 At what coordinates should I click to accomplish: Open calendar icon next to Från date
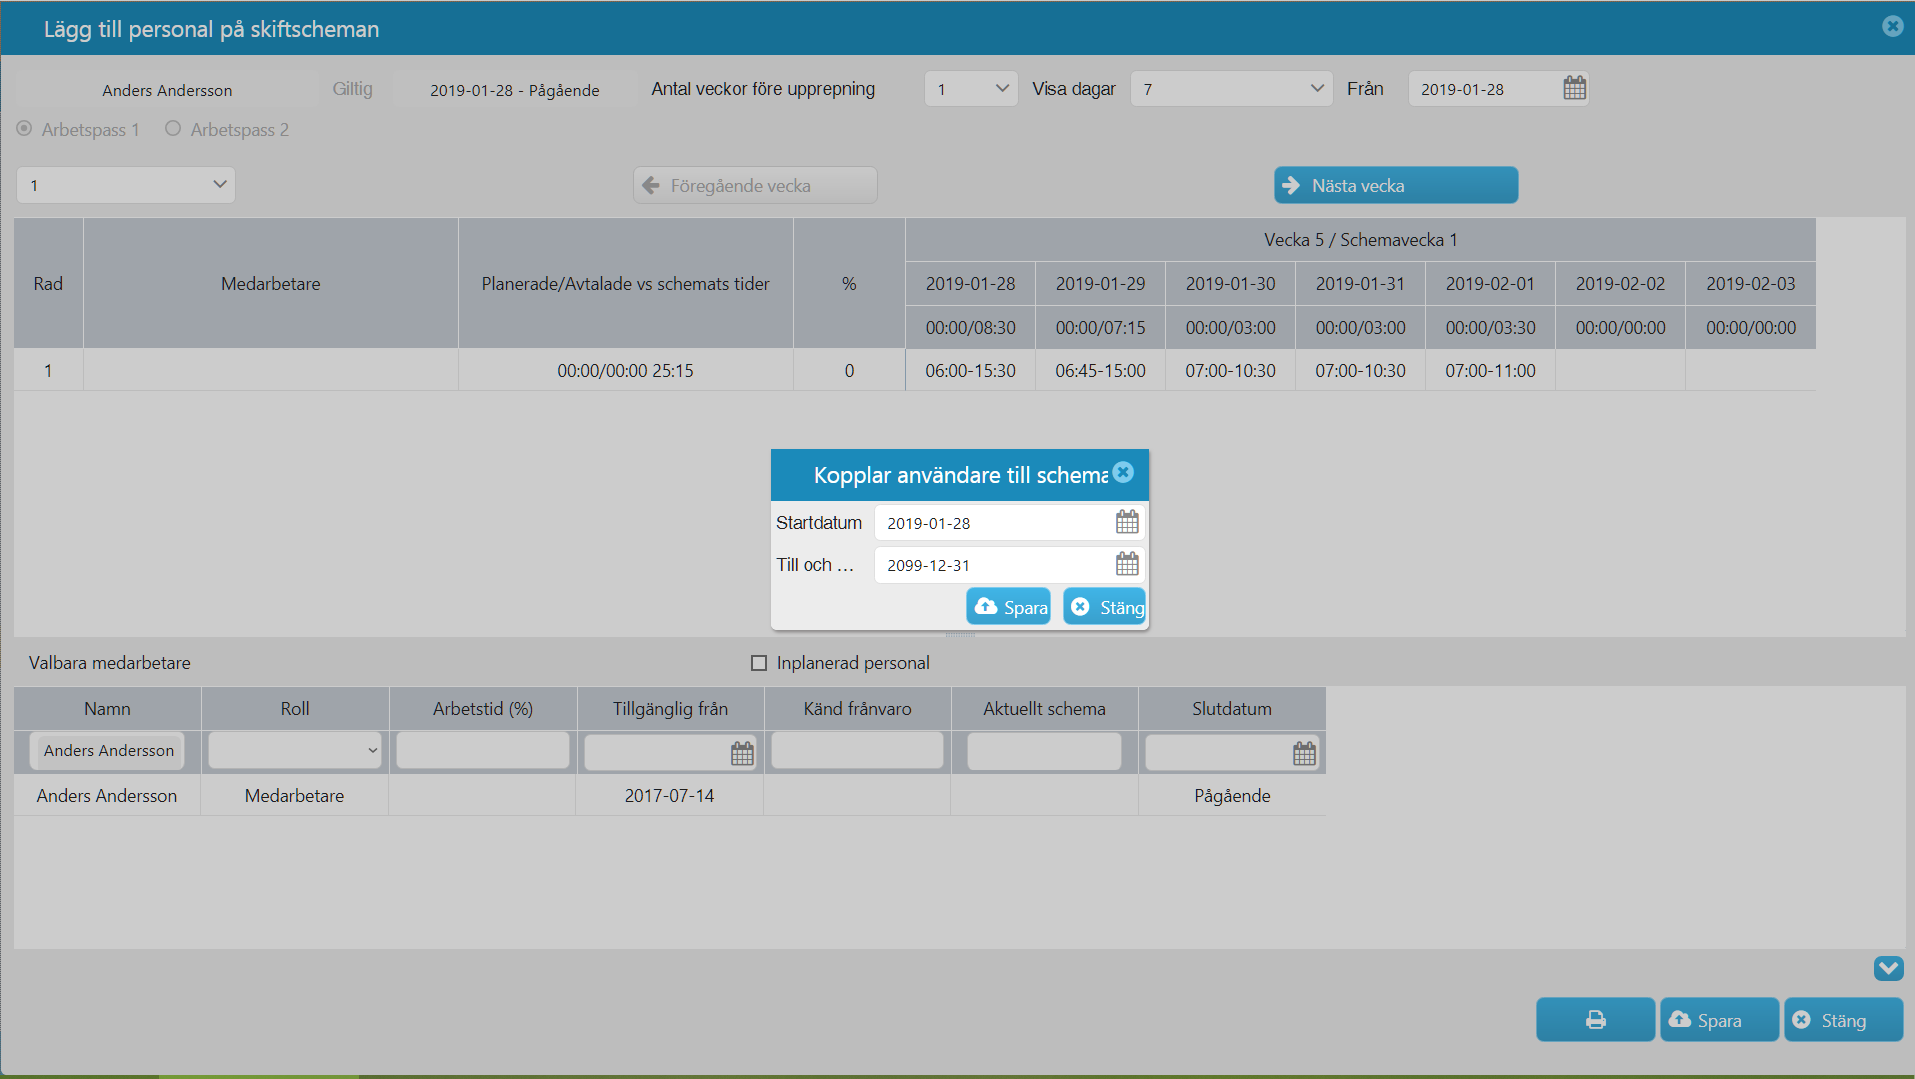(x=1574, y=88)
